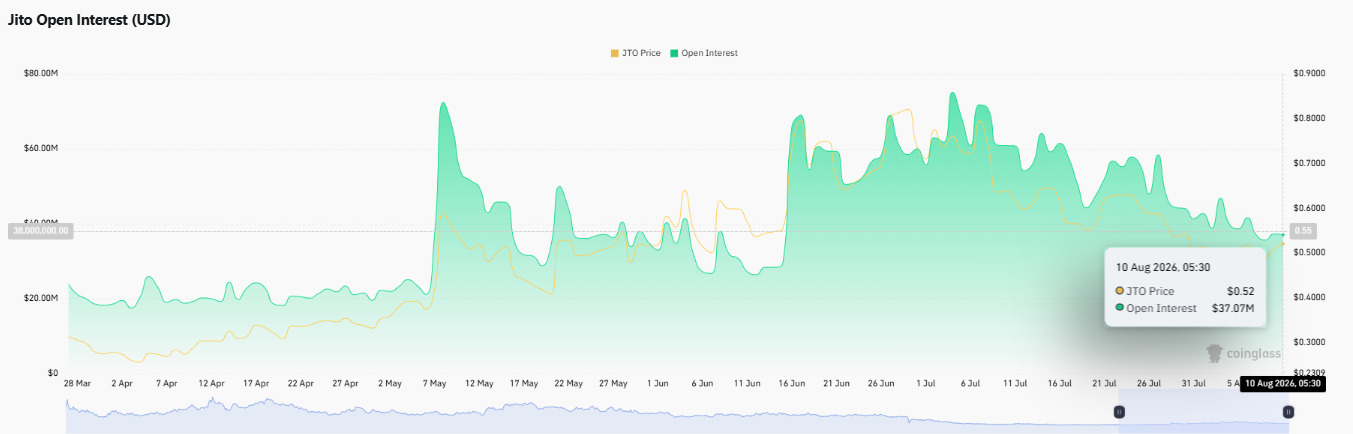This screenshot has height=434, width=1353.
Task: Click the 17 May date on the x-axis
Action: [524, 383]
